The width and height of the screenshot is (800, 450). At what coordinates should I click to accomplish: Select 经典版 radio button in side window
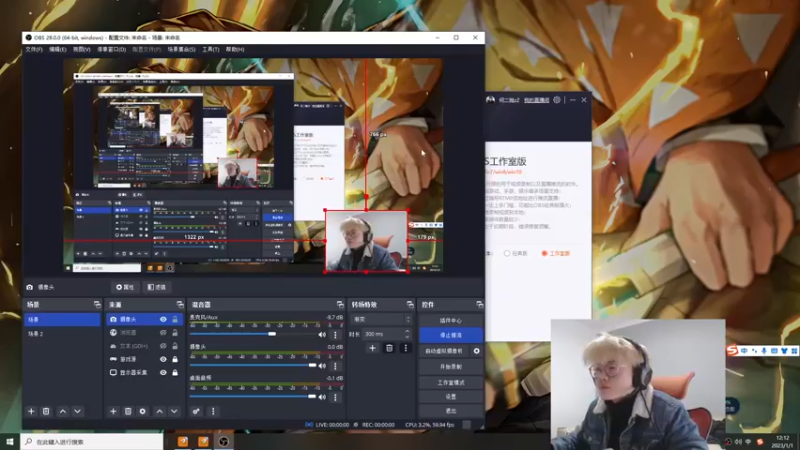click(x=507, y=253)
